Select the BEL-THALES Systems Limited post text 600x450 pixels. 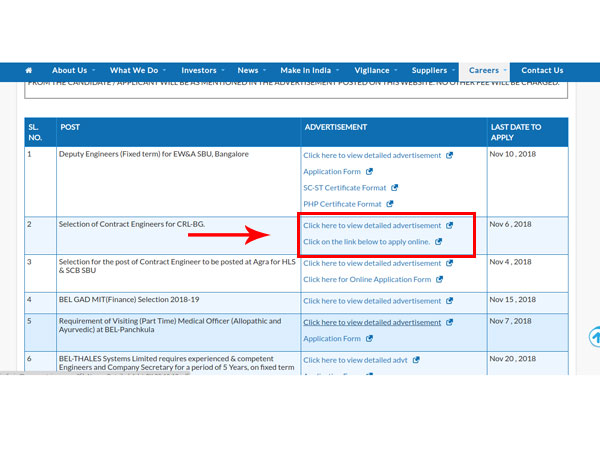pyautogui.click(x=176, y=363)
